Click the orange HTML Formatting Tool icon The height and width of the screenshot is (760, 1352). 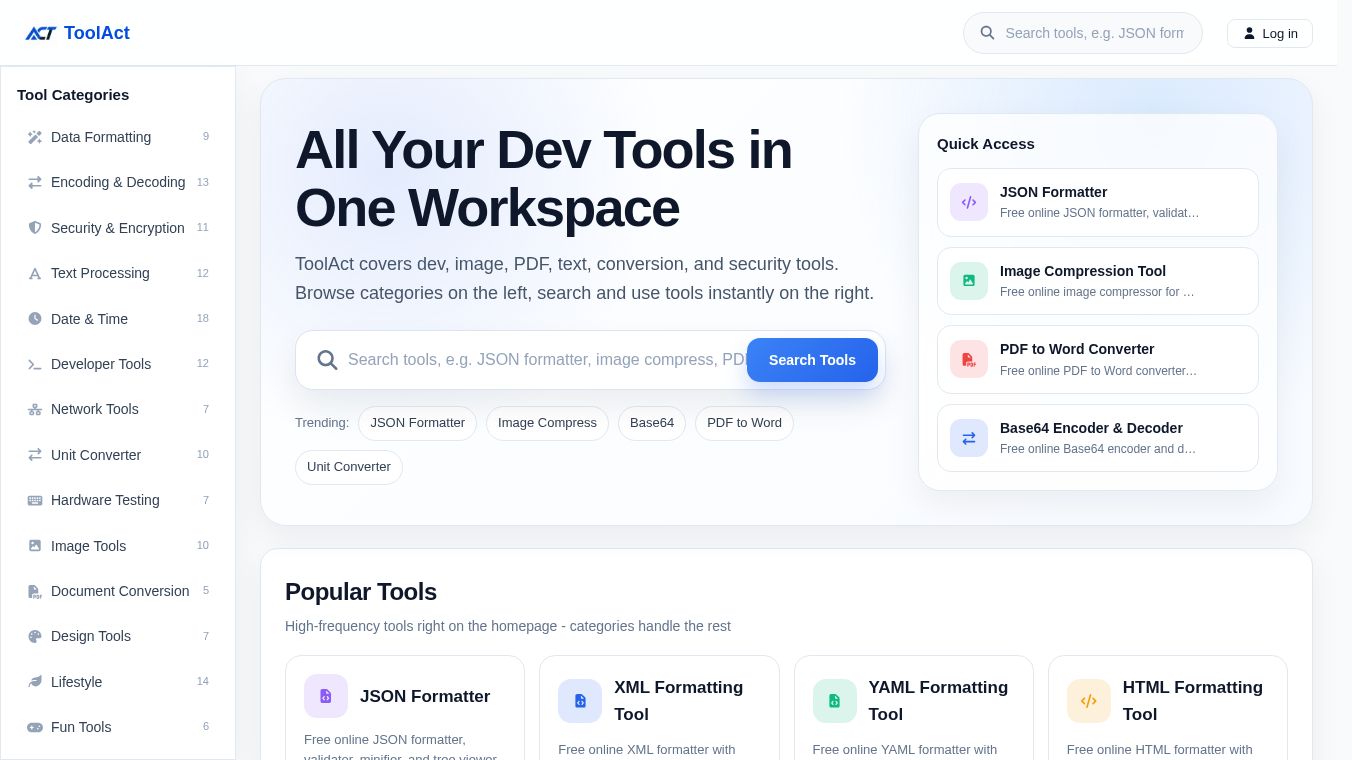coord(1089,701)
